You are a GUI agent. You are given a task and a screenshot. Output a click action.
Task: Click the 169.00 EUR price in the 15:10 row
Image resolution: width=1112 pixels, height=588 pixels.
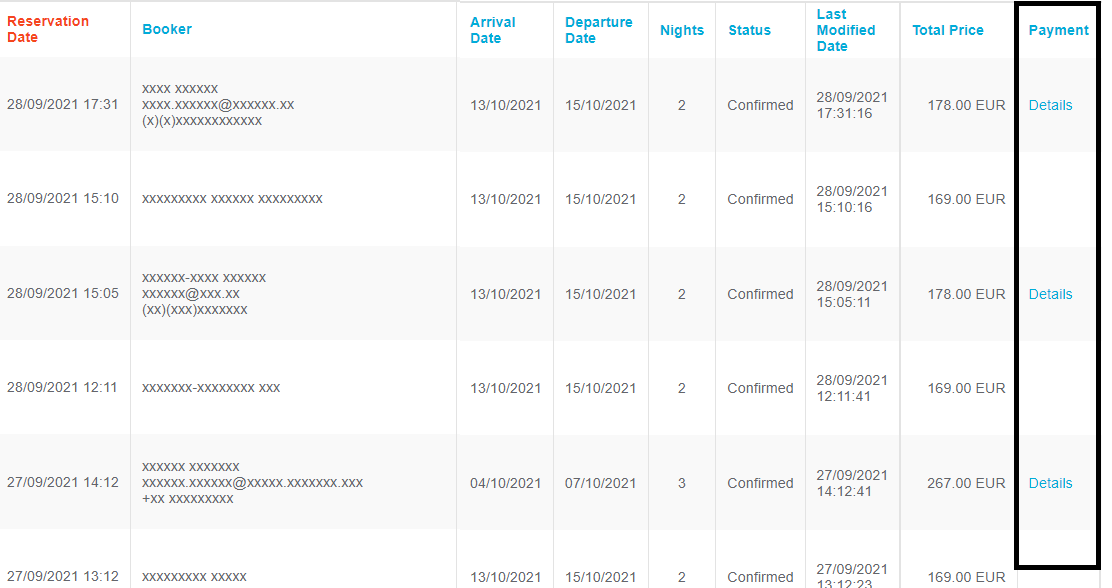pos(966,199)
